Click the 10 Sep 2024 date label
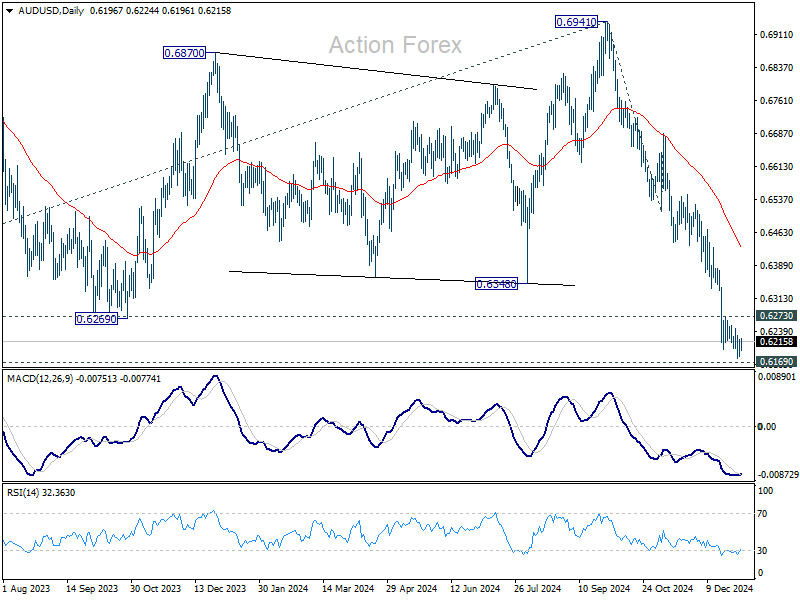This screenshot has height=600, width=800. click(604, 589)
